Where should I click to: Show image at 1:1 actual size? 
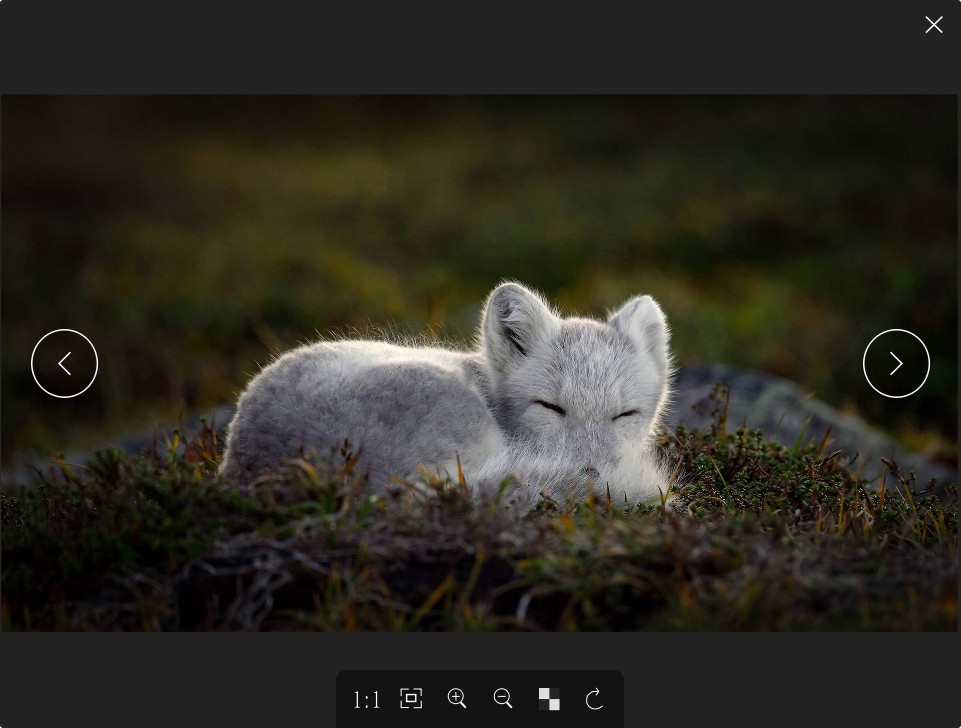pos(367,699)
